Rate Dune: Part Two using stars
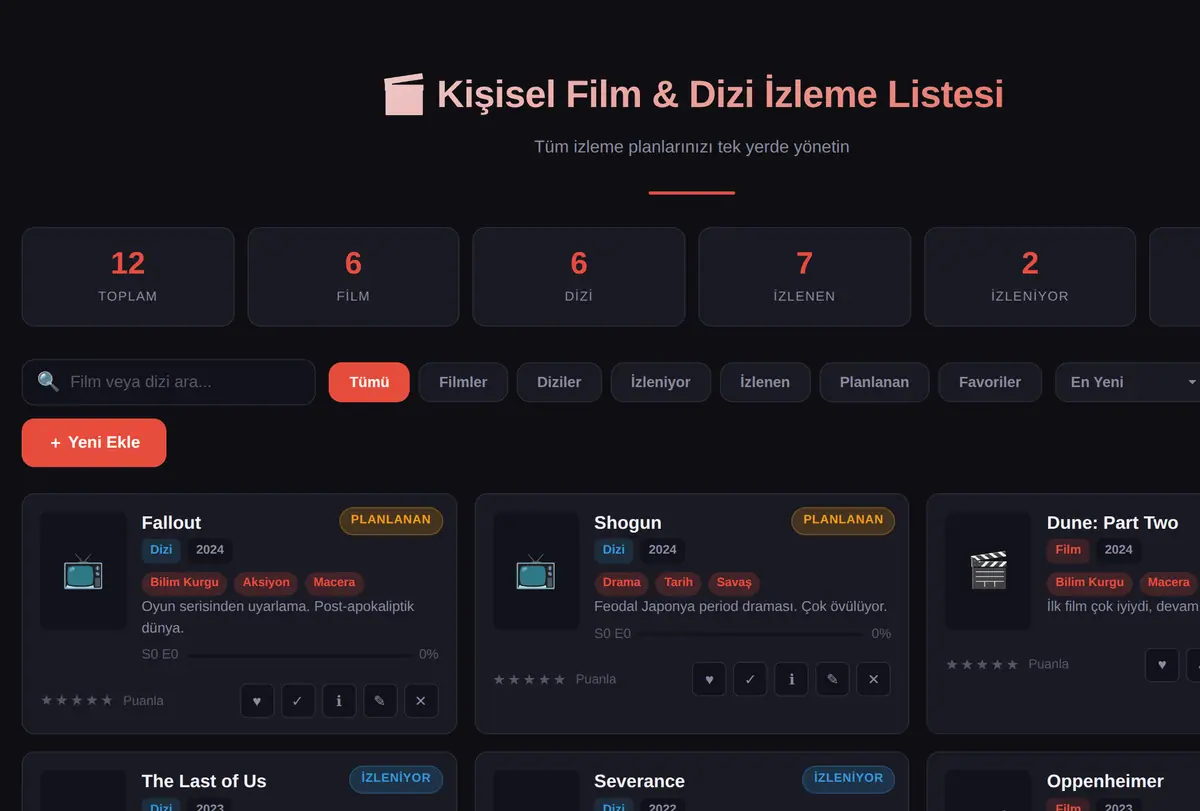 coord(982,664)
